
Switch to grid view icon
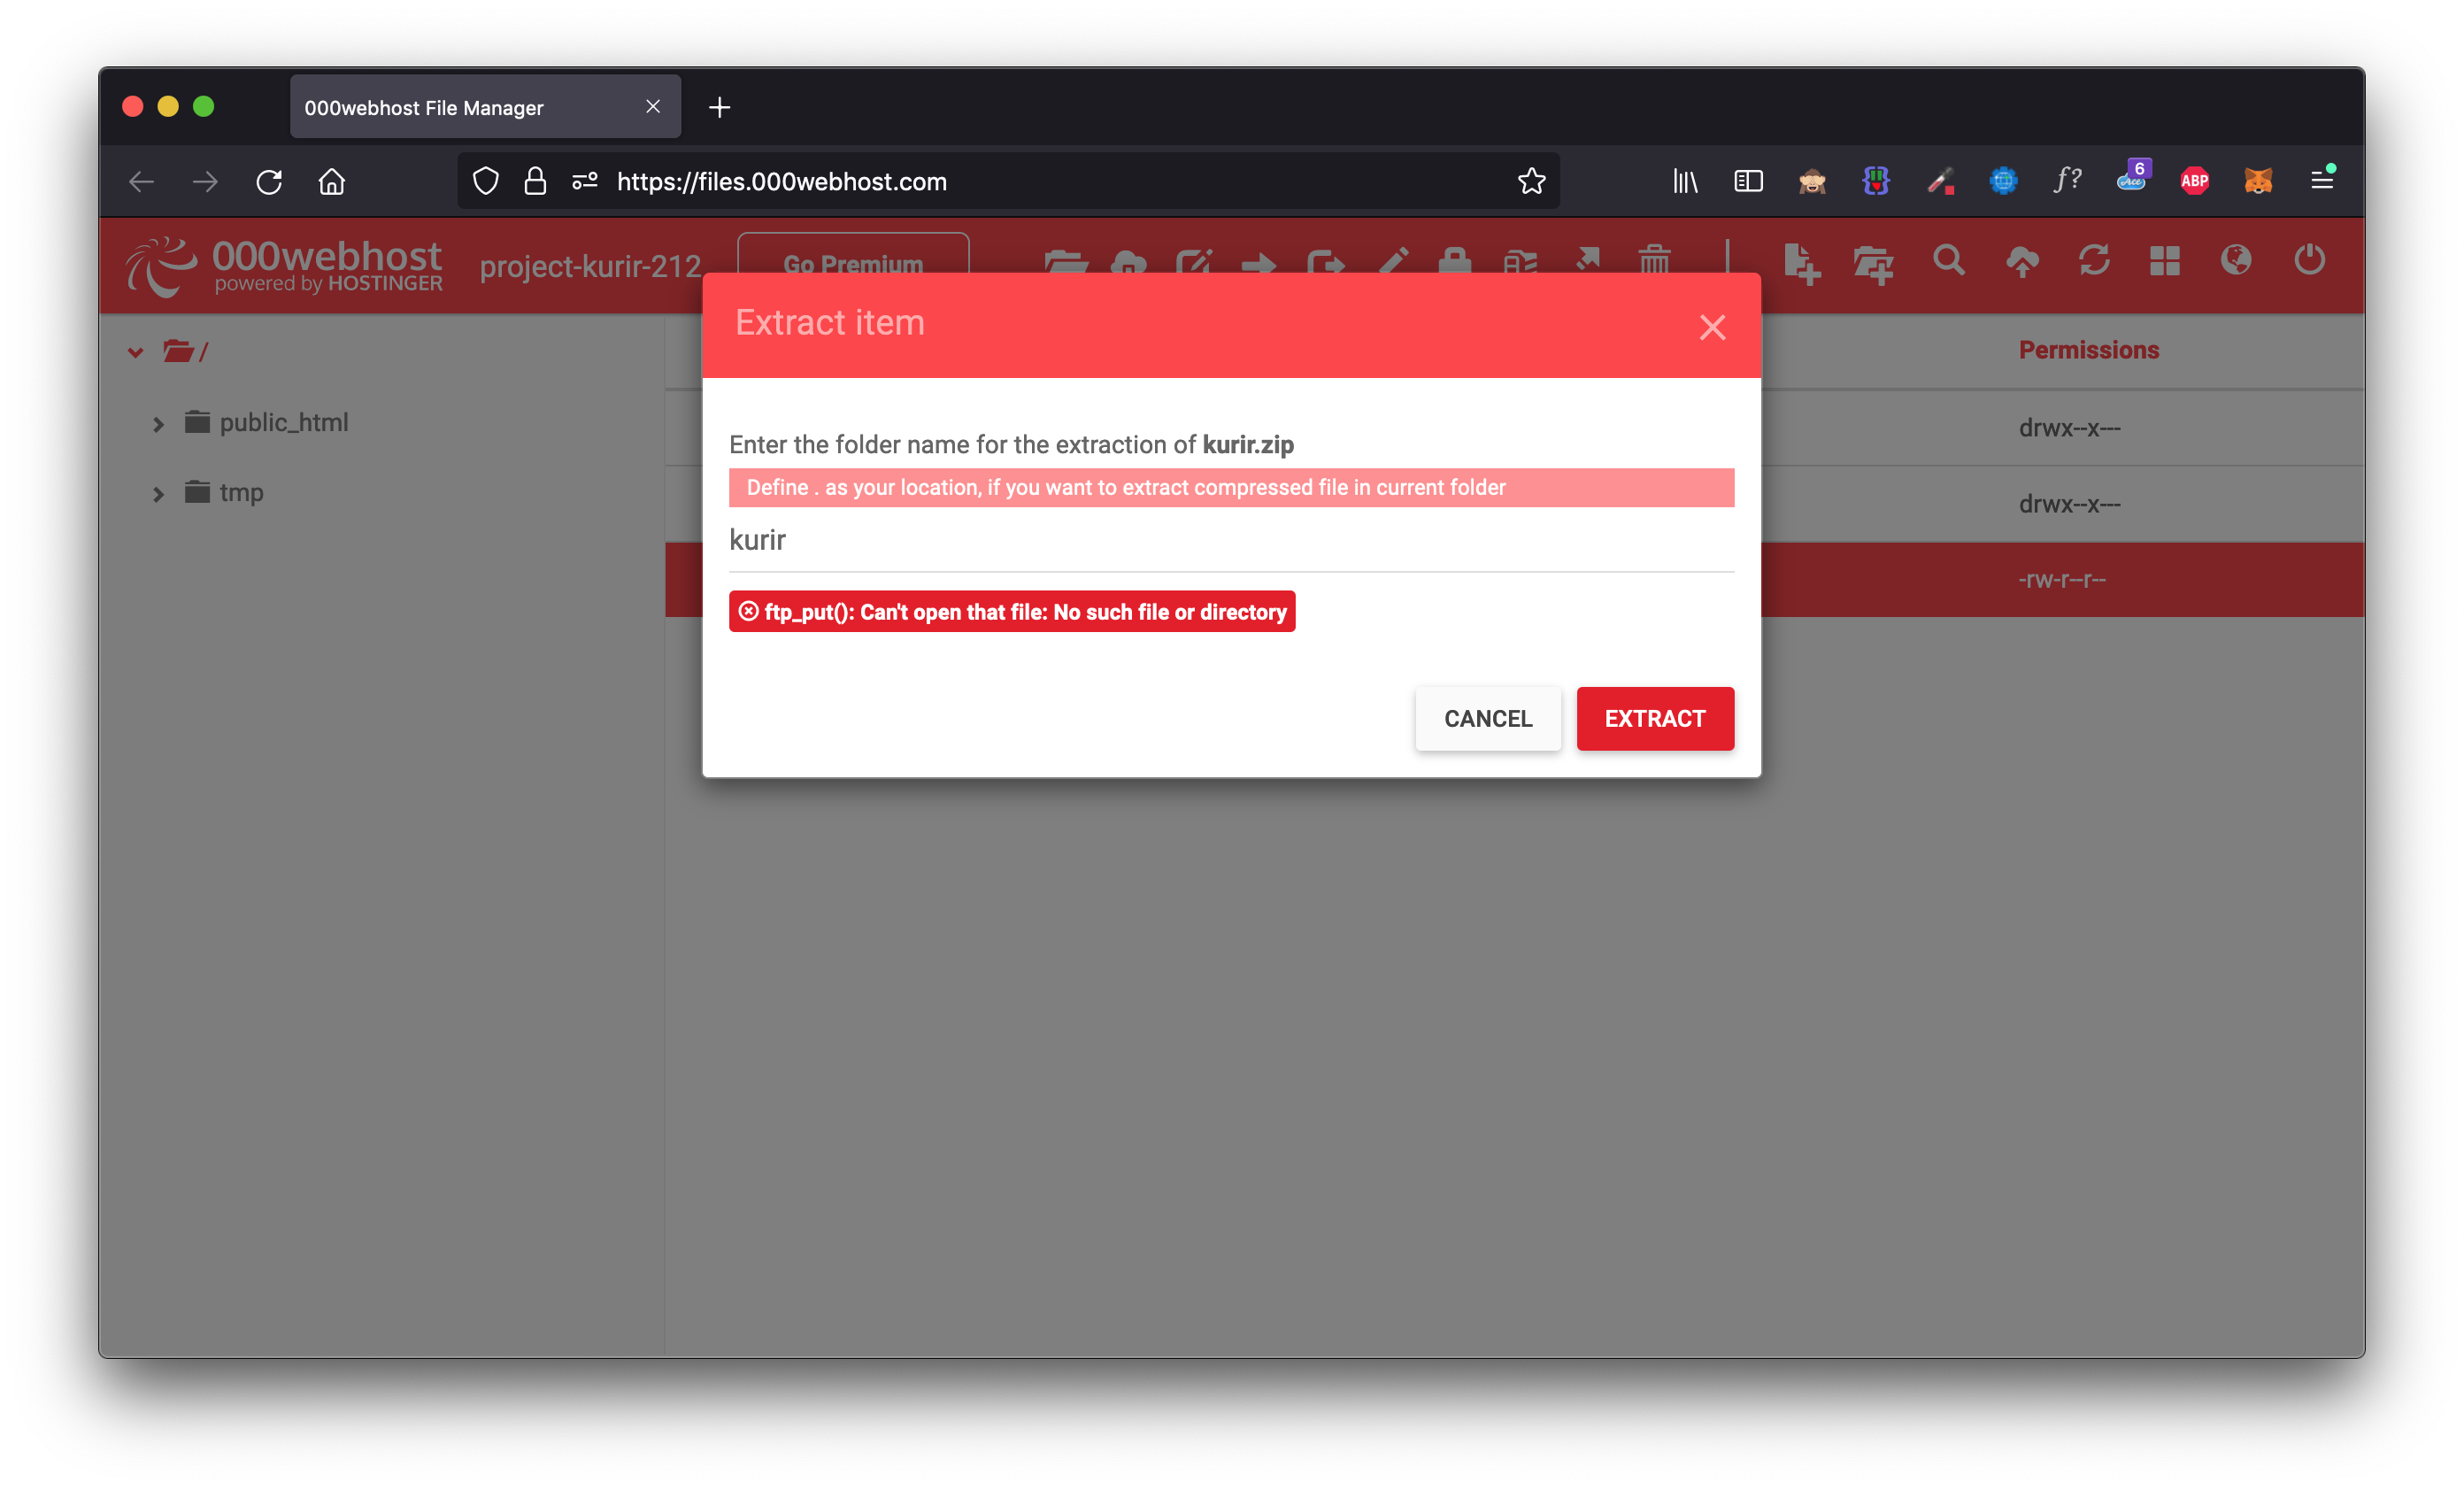pyautogui.click(x=2164, y=261)
